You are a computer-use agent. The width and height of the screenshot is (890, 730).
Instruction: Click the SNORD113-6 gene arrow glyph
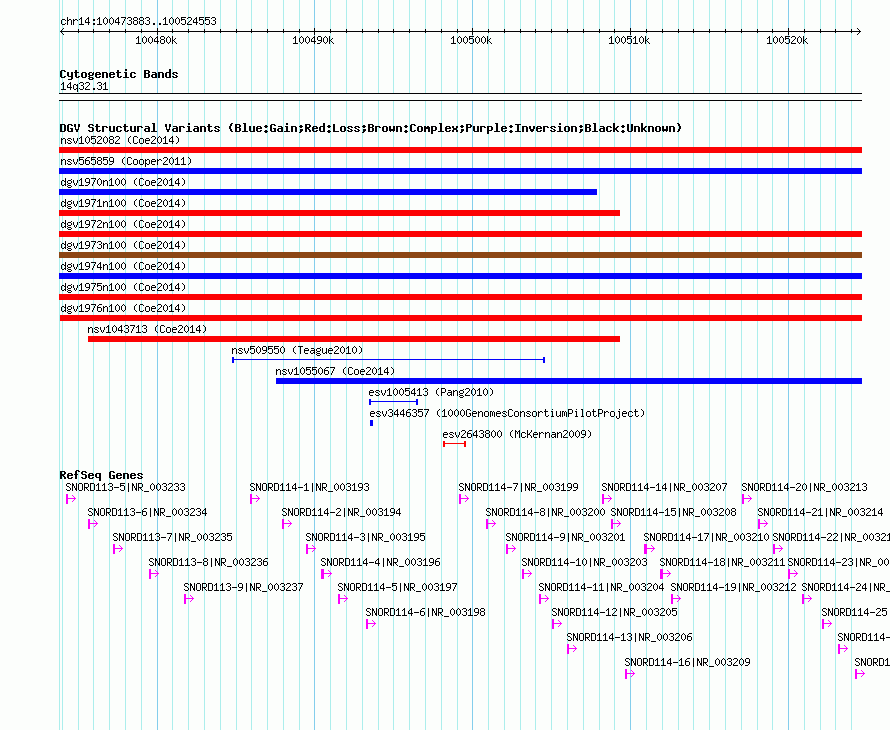93,524
